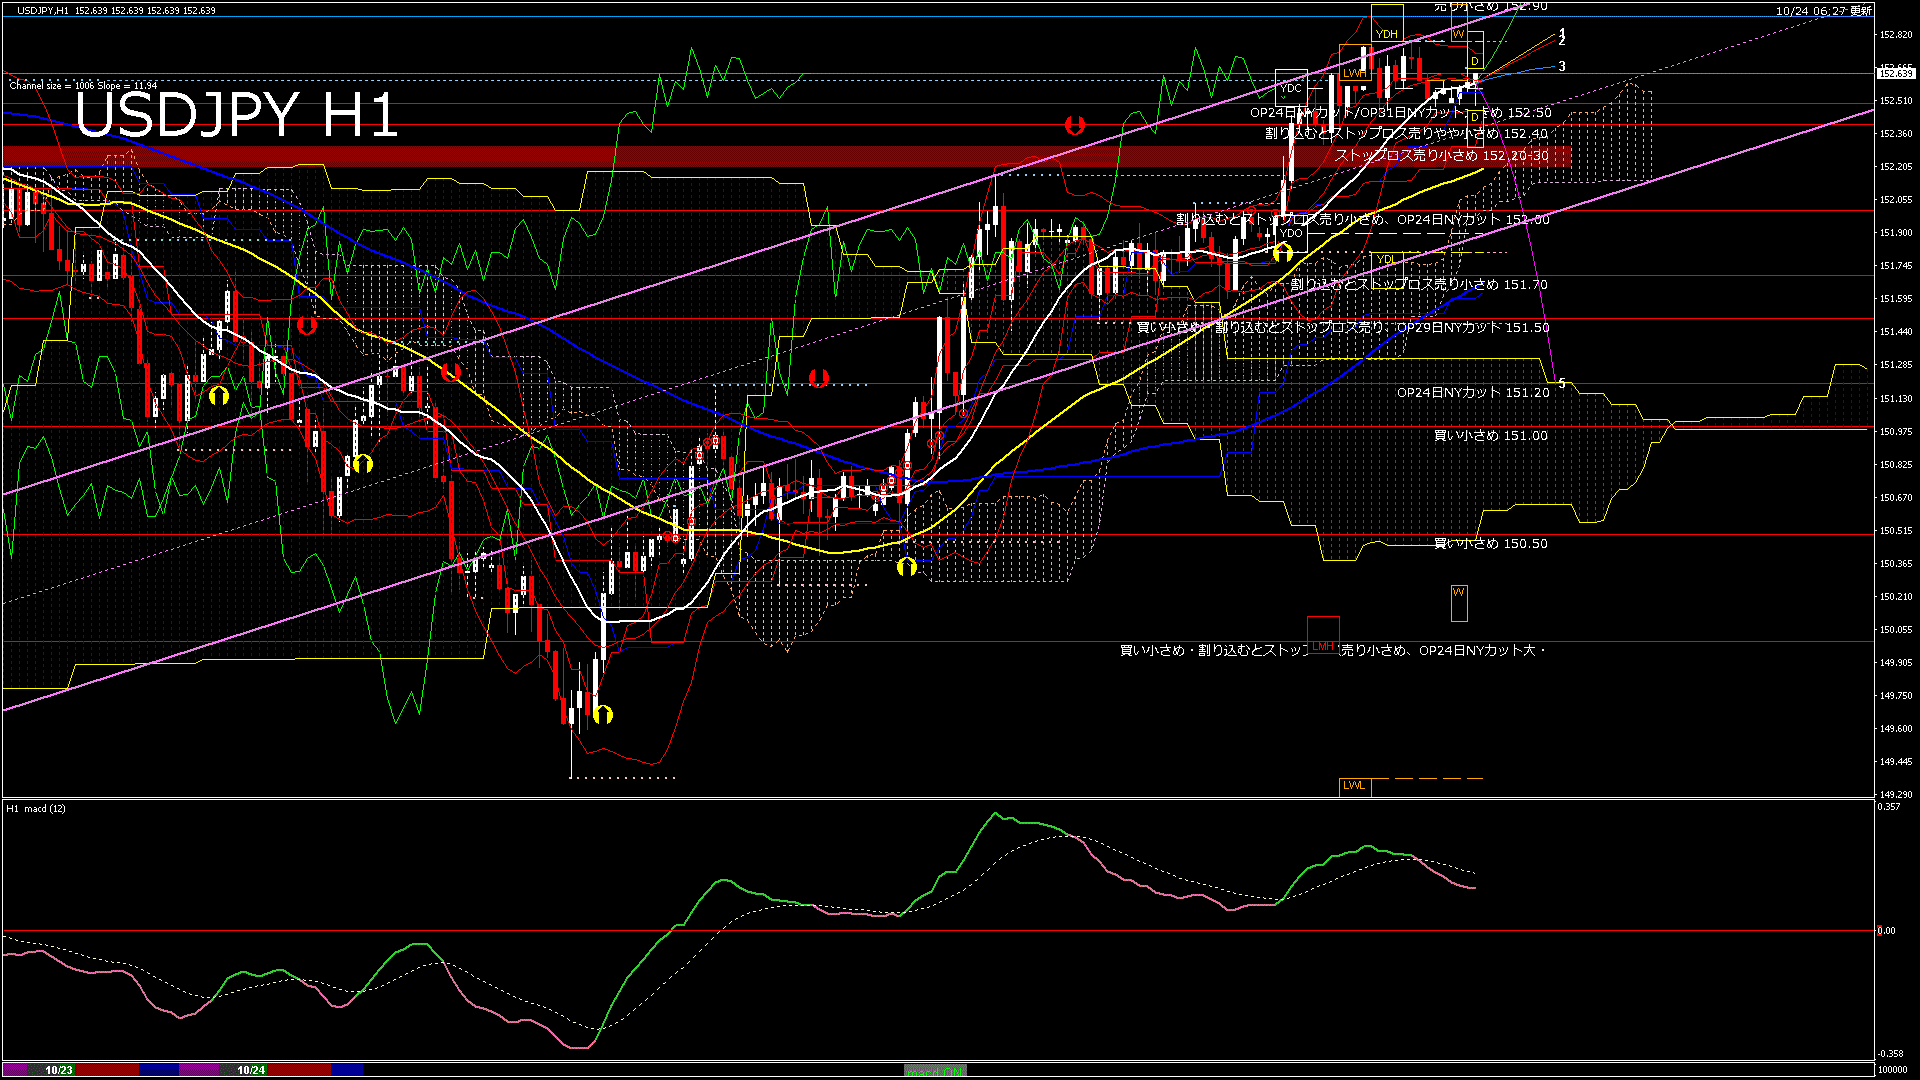
Task: Toggle the macd ON button
Action: [x=935, y=1071]
